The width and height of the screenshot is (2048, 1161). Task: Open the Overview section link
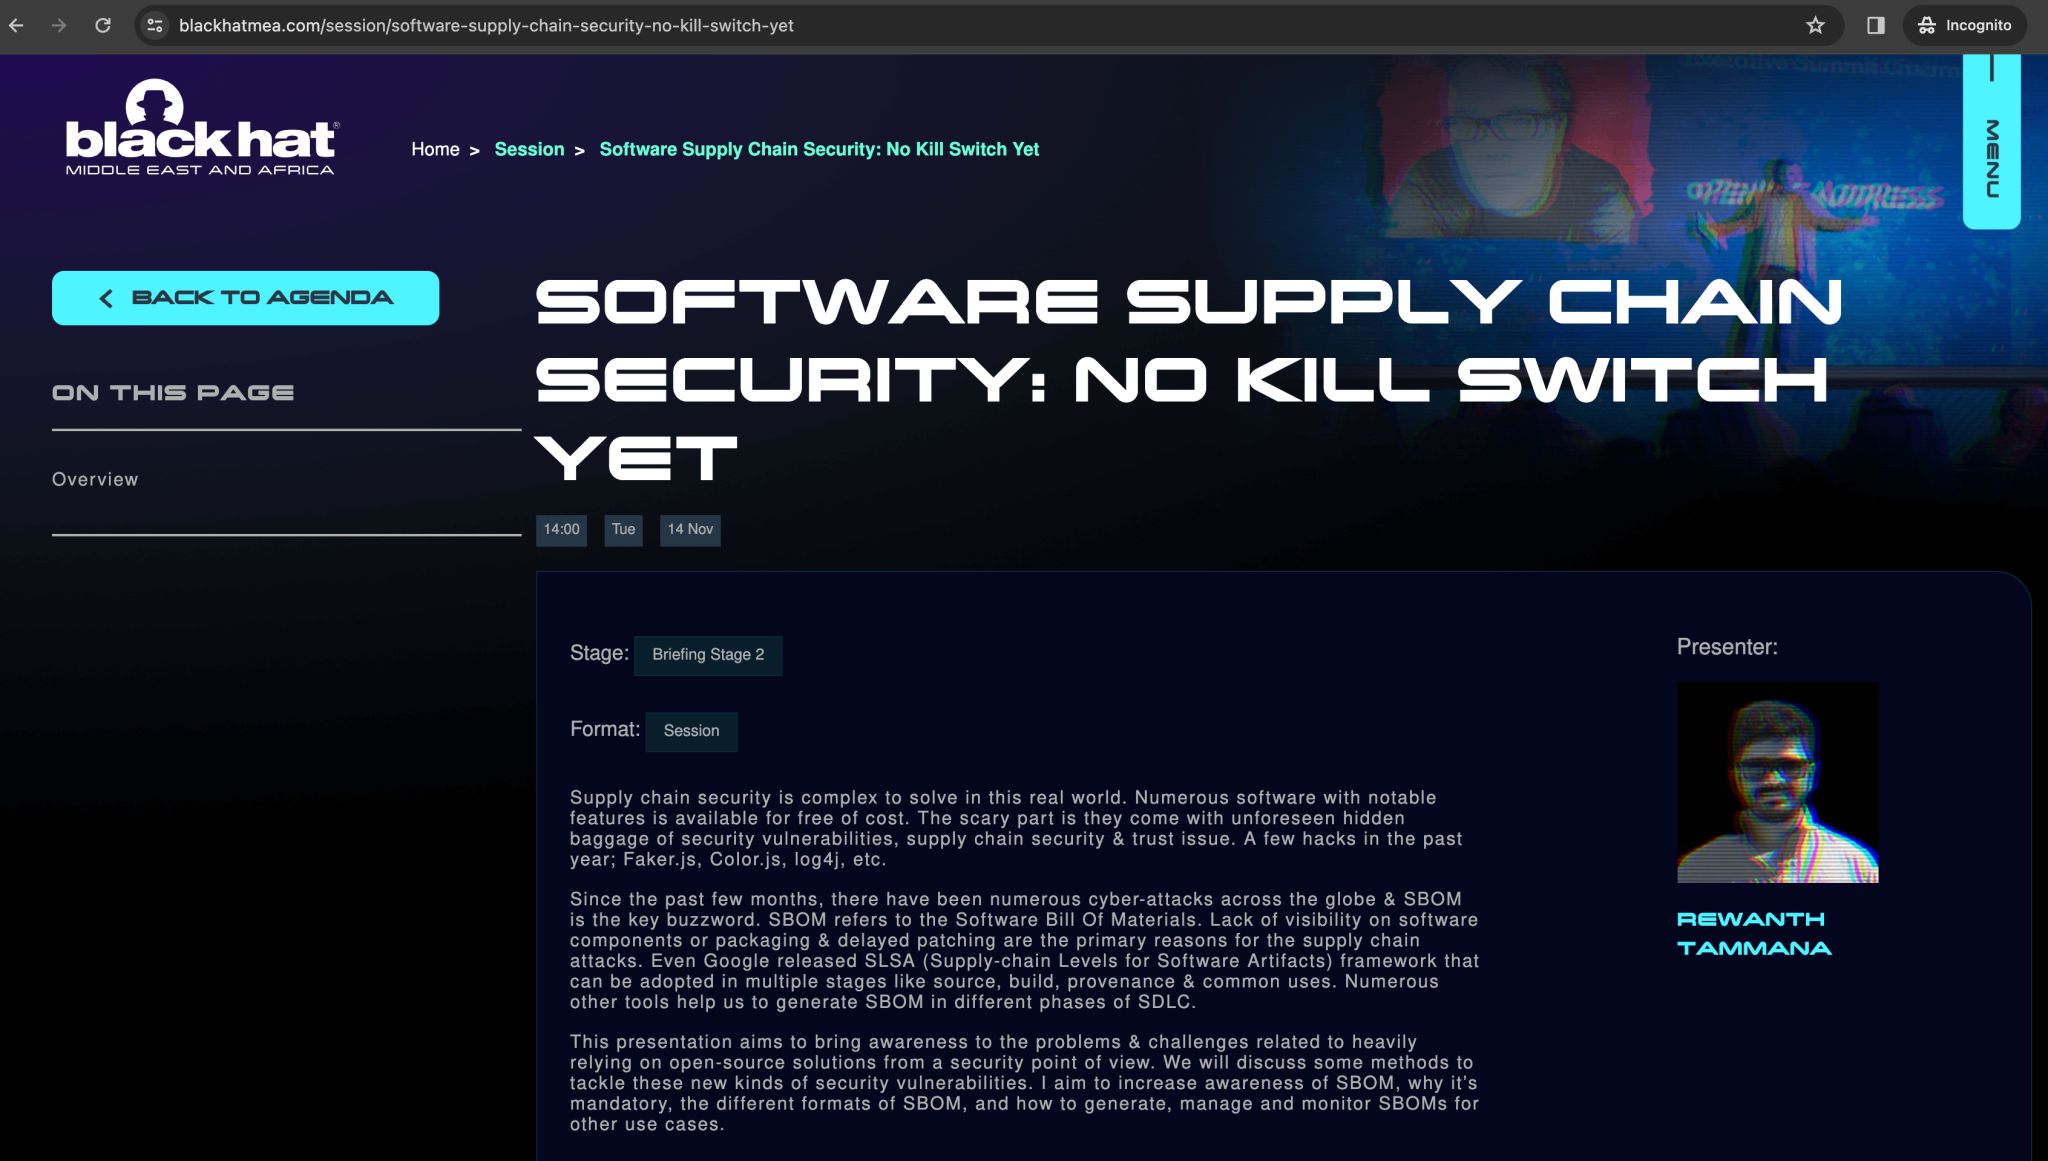pos(95,479)
